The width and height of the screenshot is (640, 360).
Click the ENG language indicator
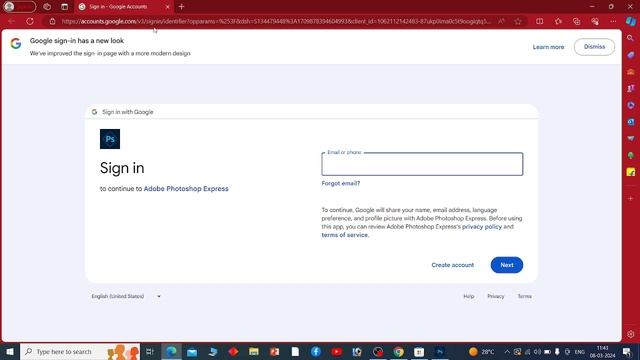pyautogui.click(x=580, y=351)
